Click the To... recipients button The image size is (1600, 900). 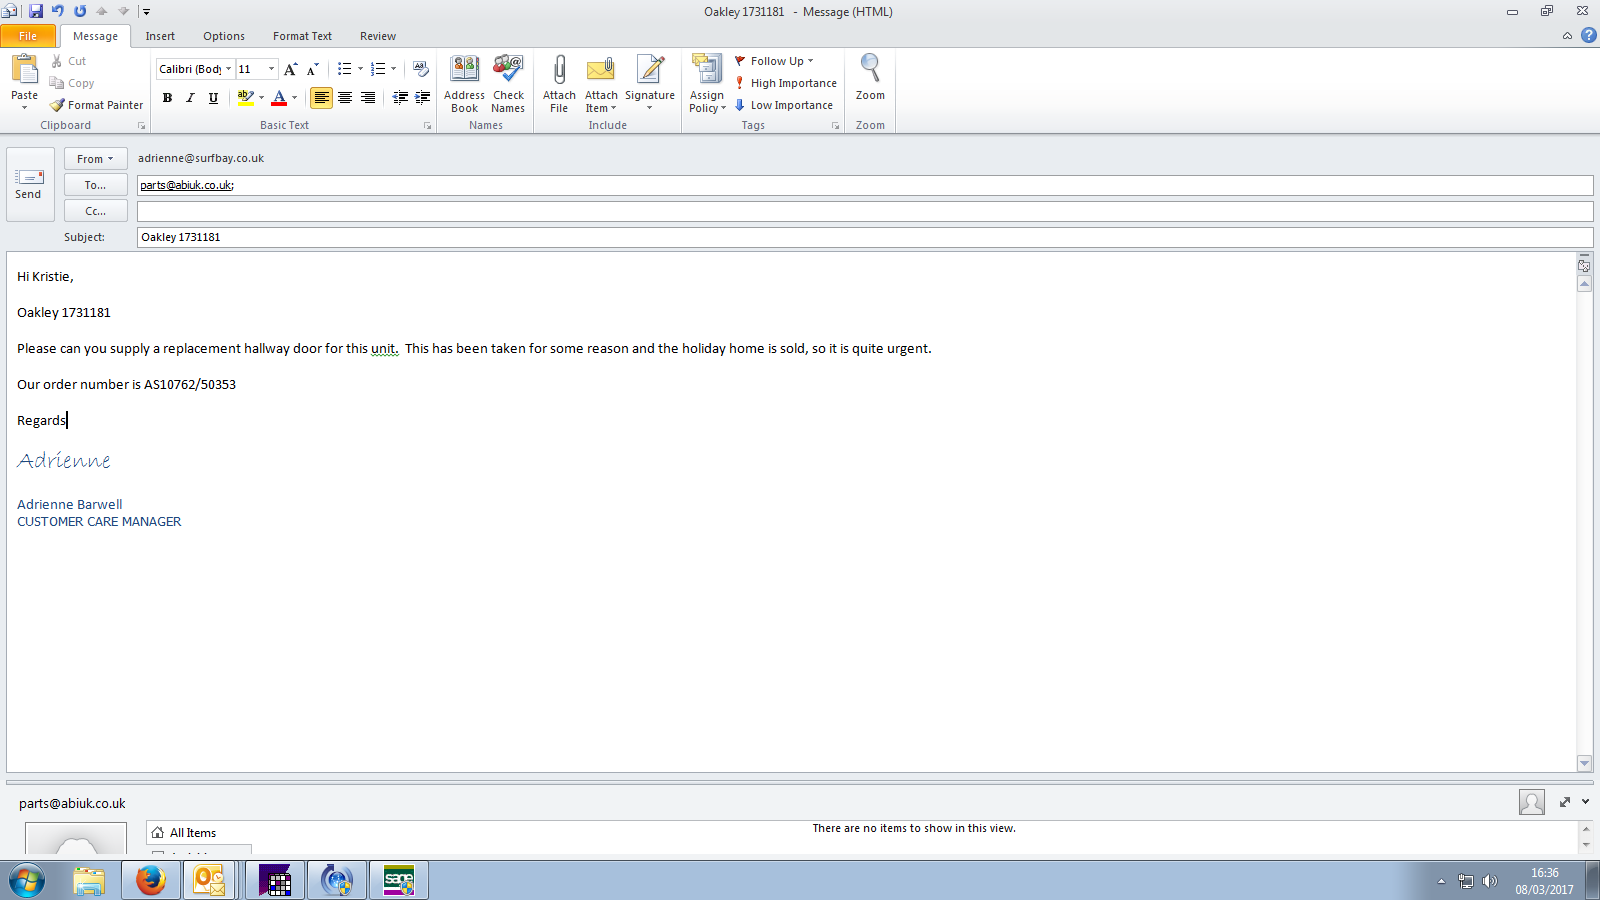tap(96, 185)
